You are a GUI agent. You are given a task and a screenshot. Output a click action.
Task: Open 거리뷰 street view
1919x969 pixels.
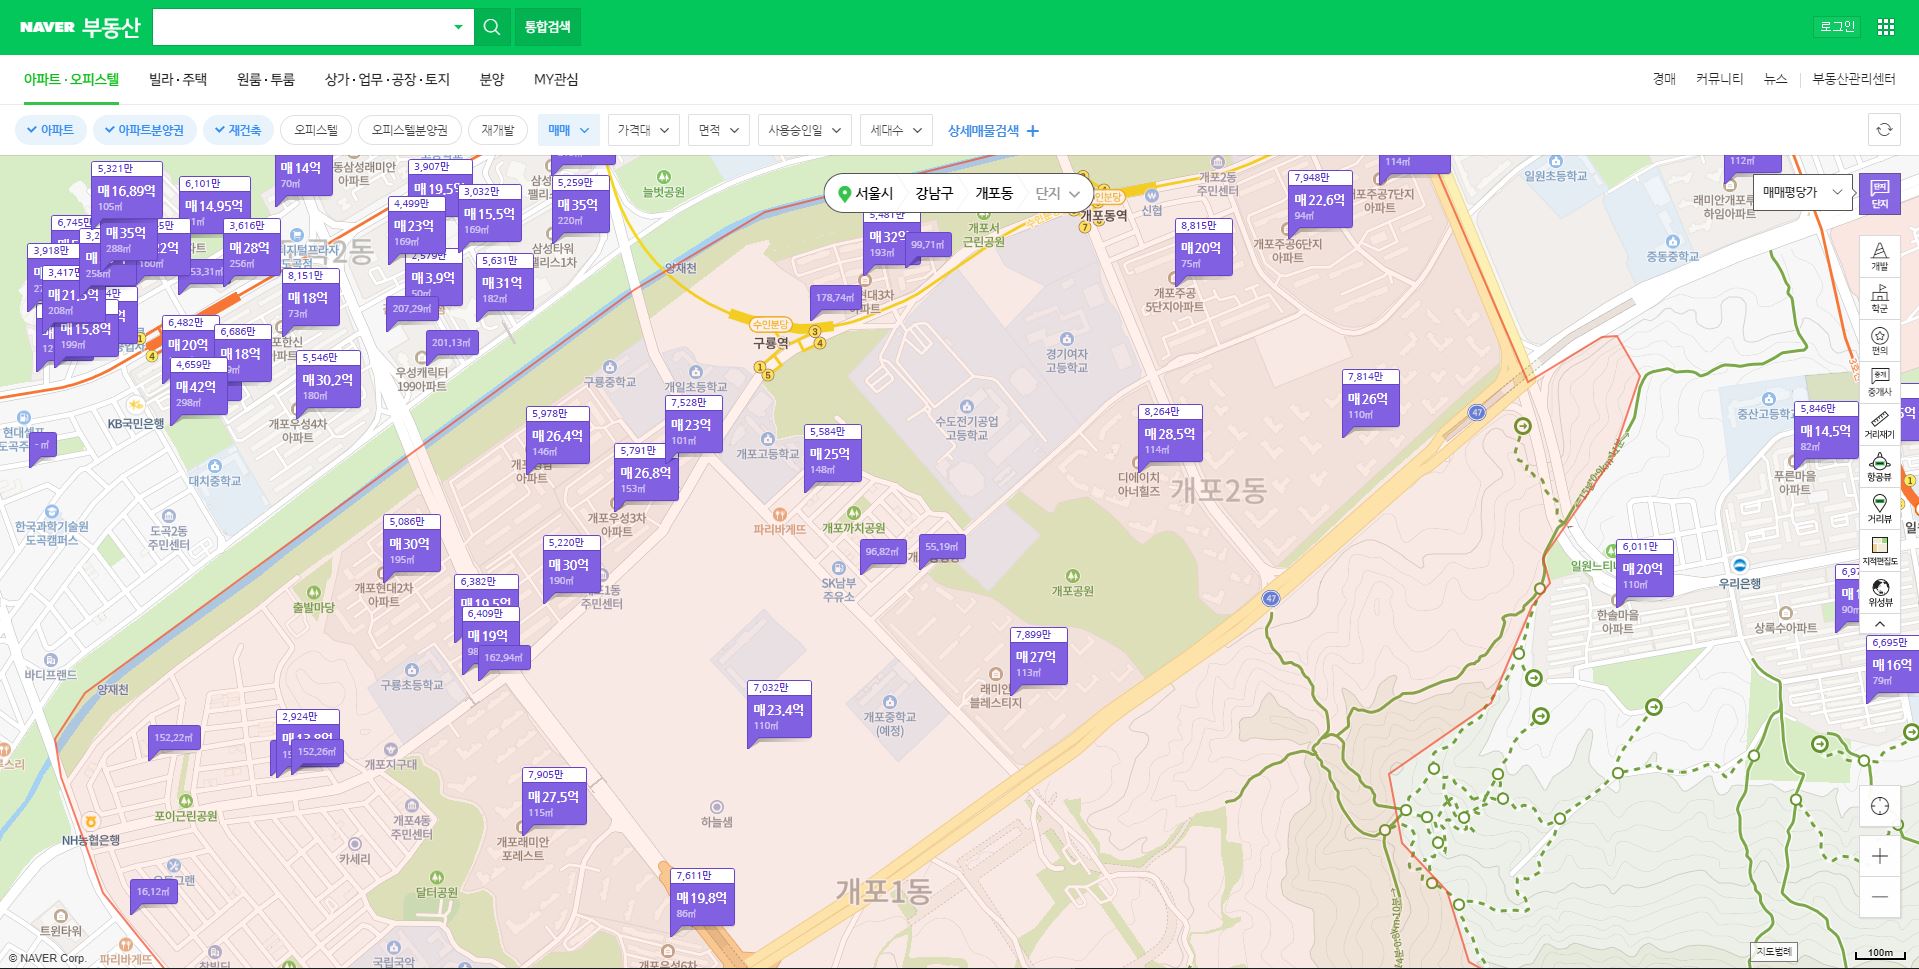[x=1880, y=509]
